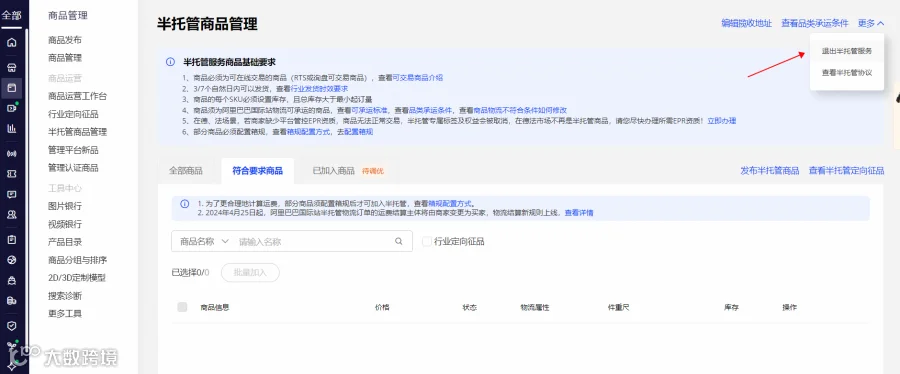Screen dimensions: 900x374
Task: Switch to the 全部商品 tab
Action: 185,171
